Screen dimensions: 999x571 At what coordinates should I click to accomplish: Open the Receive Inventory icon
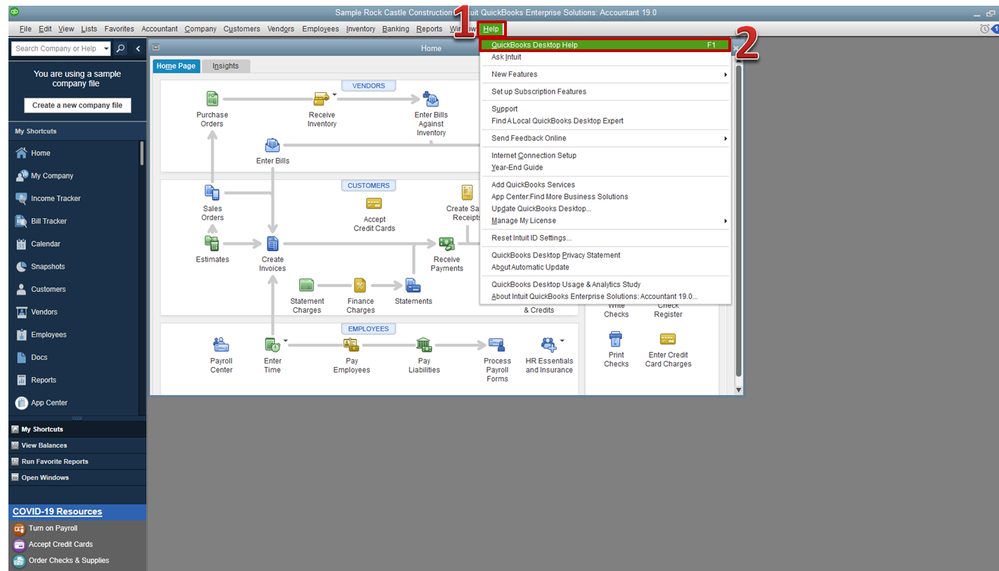(320, 99)
